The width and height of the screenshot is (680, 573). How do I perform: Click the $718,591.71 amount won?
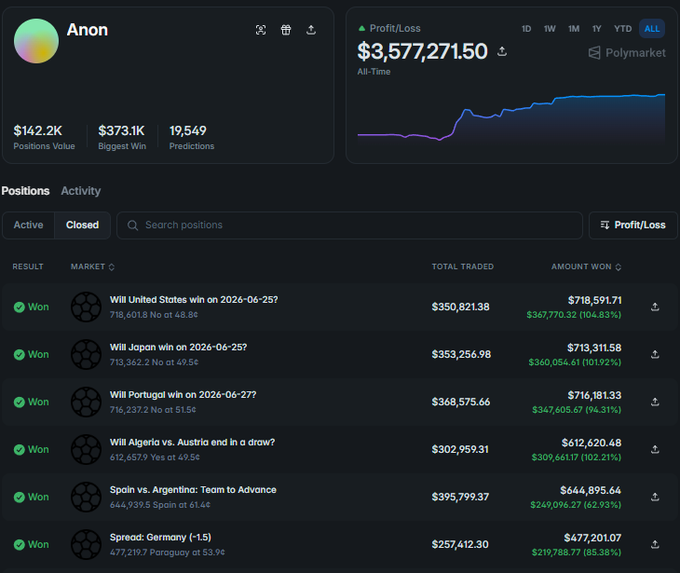click(x=595, y=300)
